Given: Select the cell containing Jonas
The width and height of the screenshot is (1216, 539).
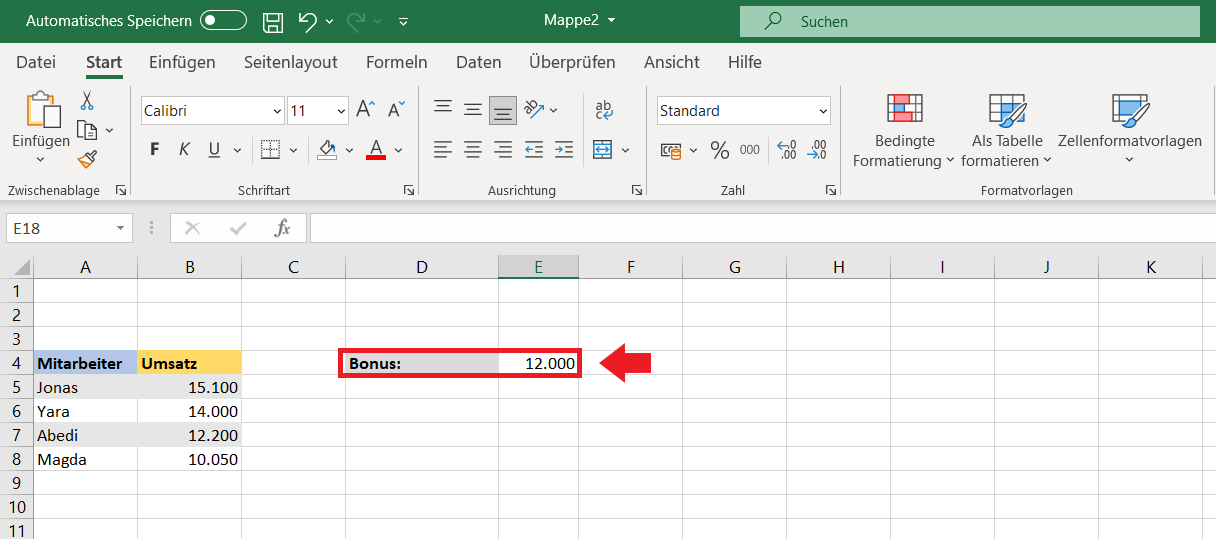Looking at the screenshot, I should coord(86,387).
